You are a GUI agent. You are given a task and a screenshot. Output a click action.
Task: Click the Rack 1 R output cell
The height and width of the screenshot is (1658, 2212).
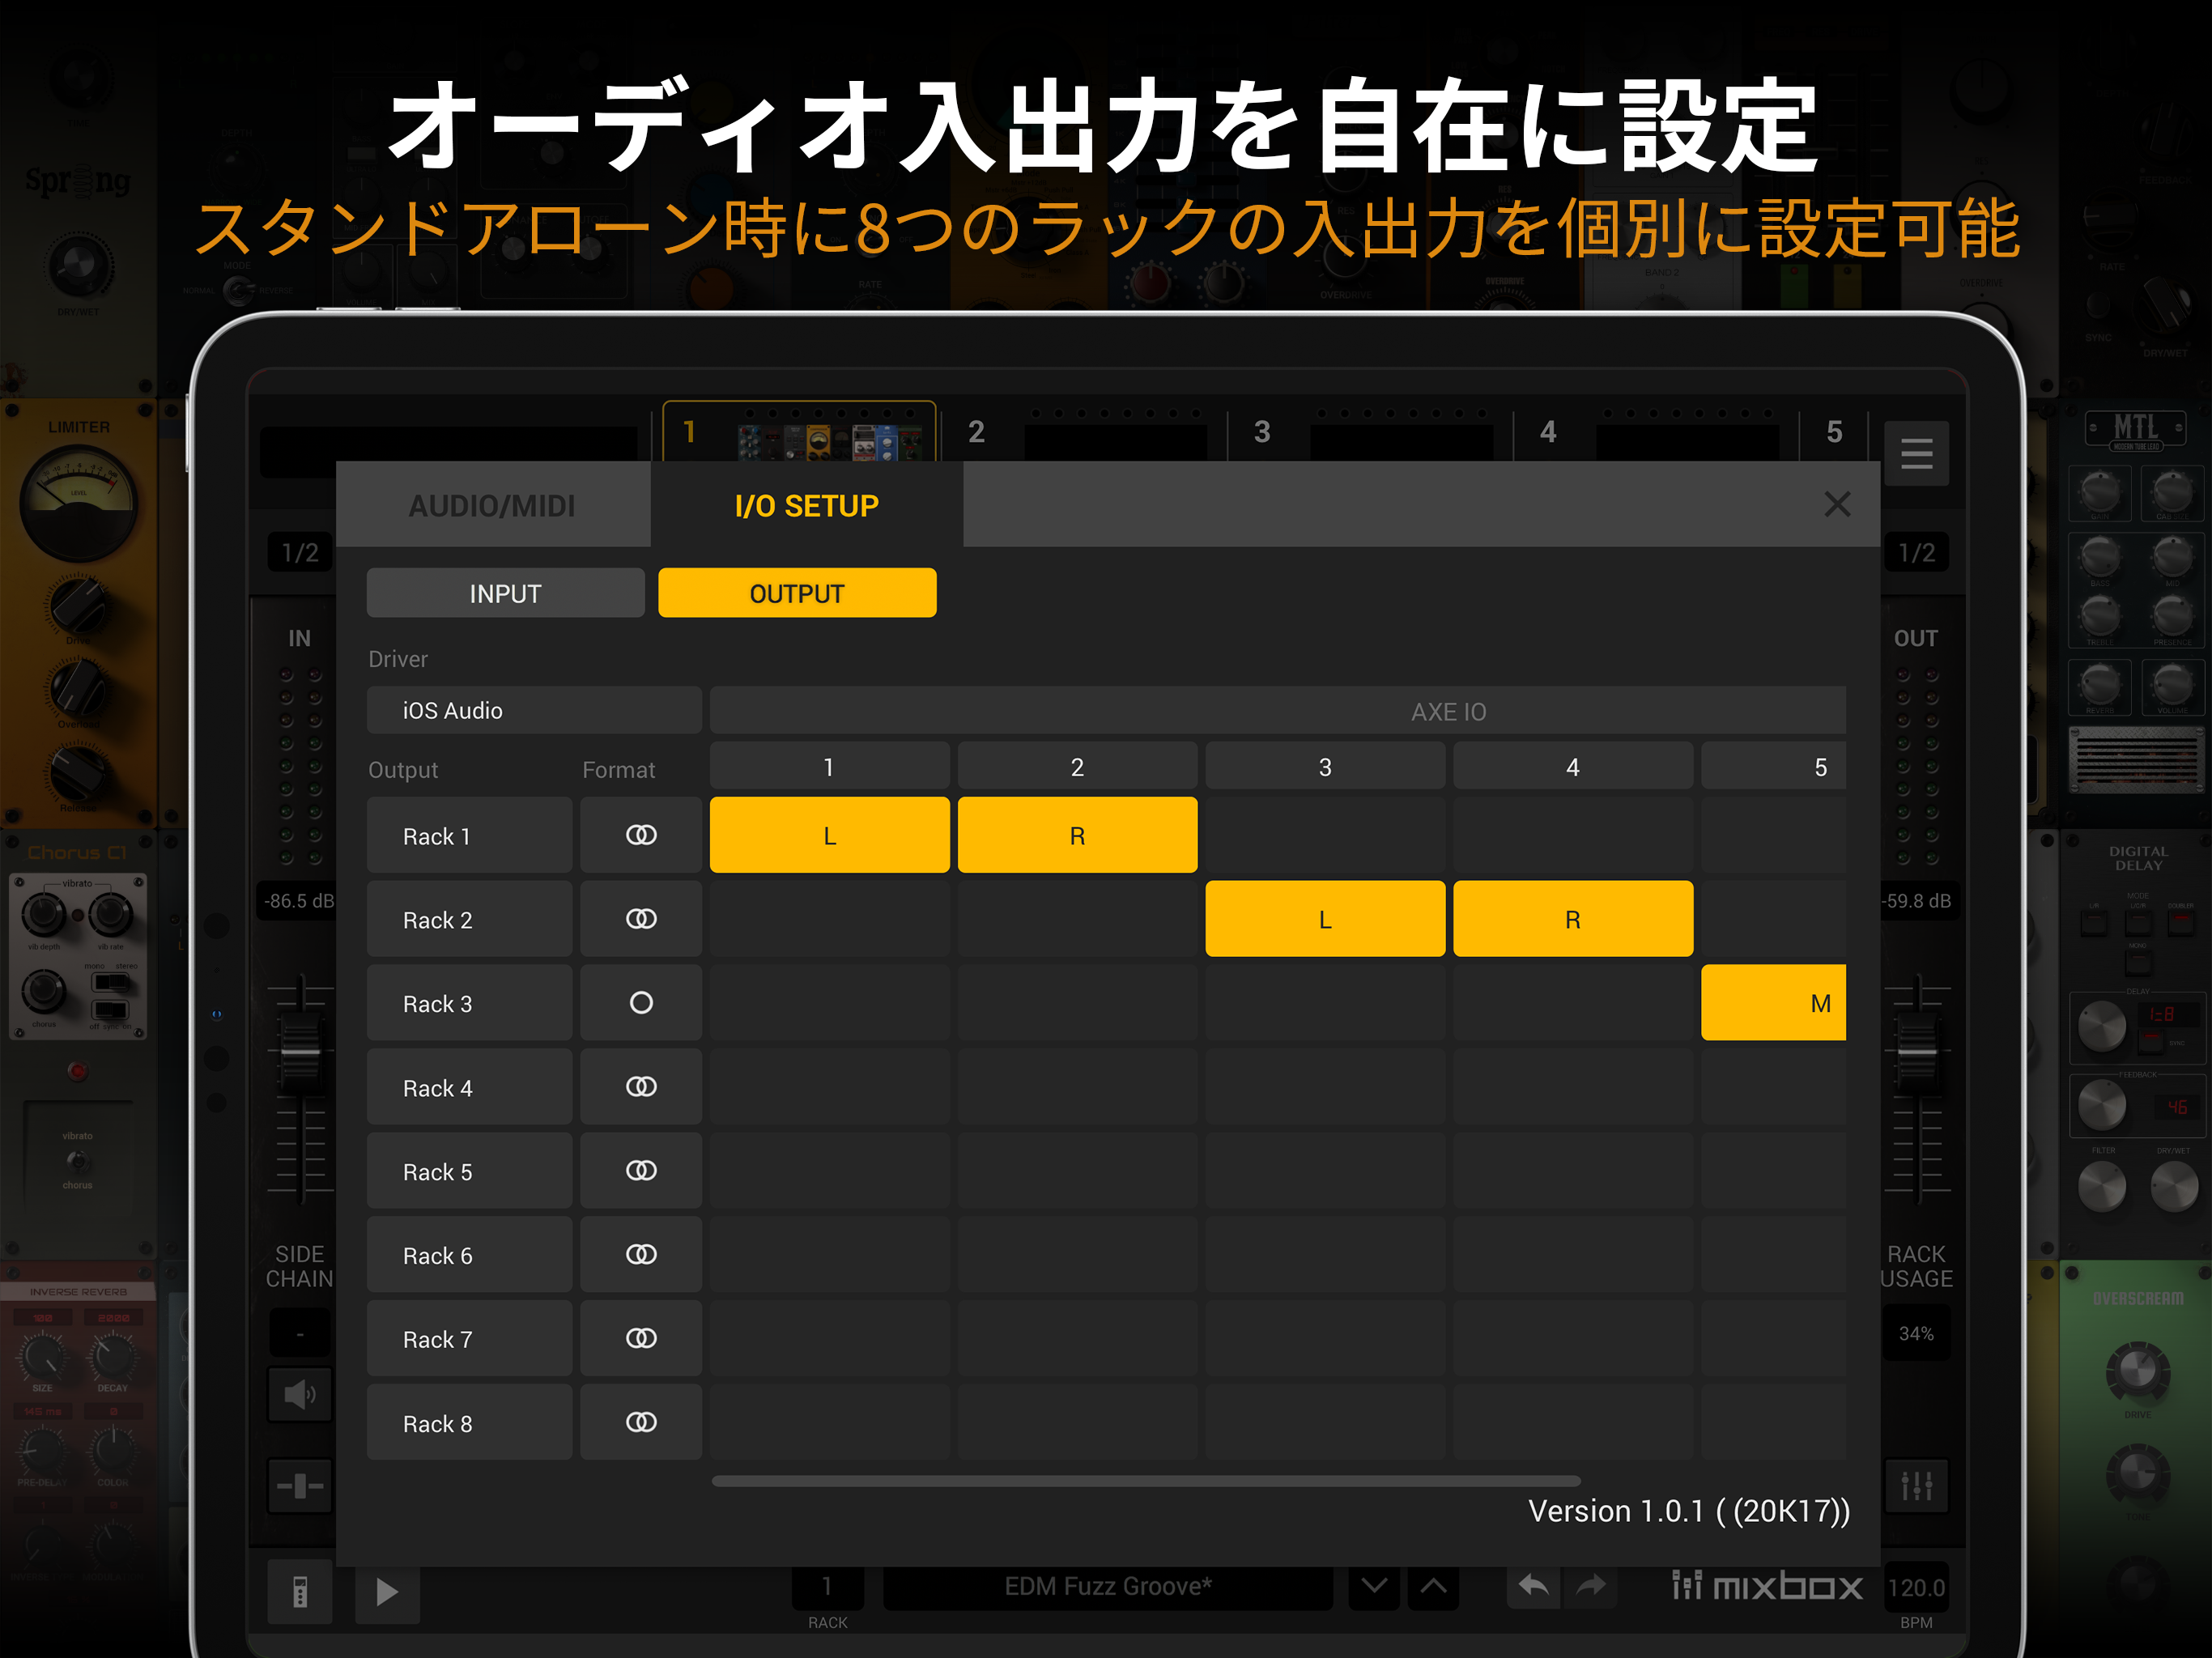point(1077,835)
